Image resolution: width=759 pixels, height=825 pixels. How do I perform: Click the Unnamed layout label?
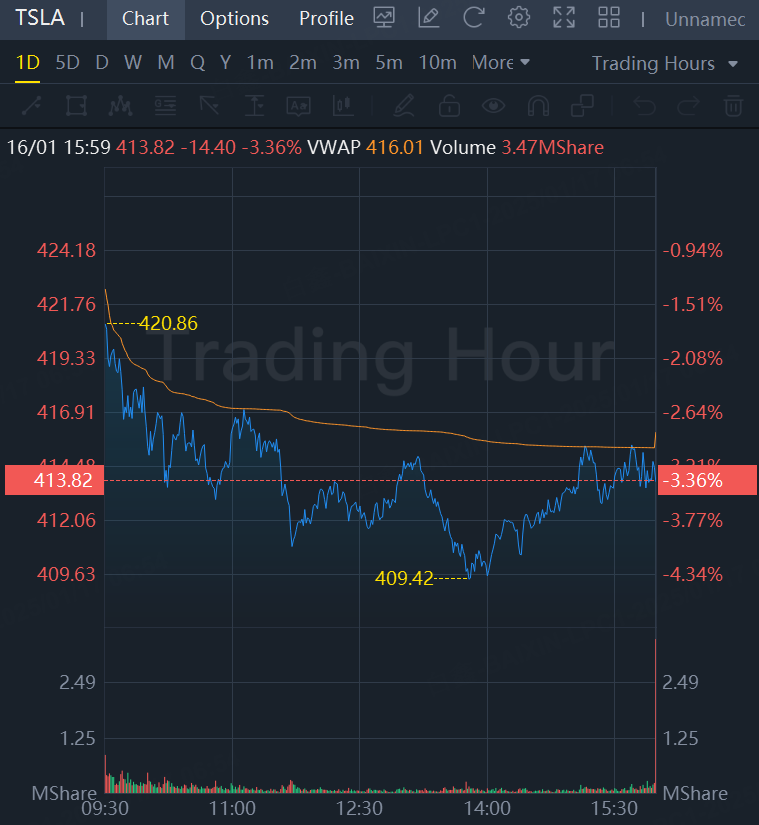pyautogui.click(x=705, y=19)
